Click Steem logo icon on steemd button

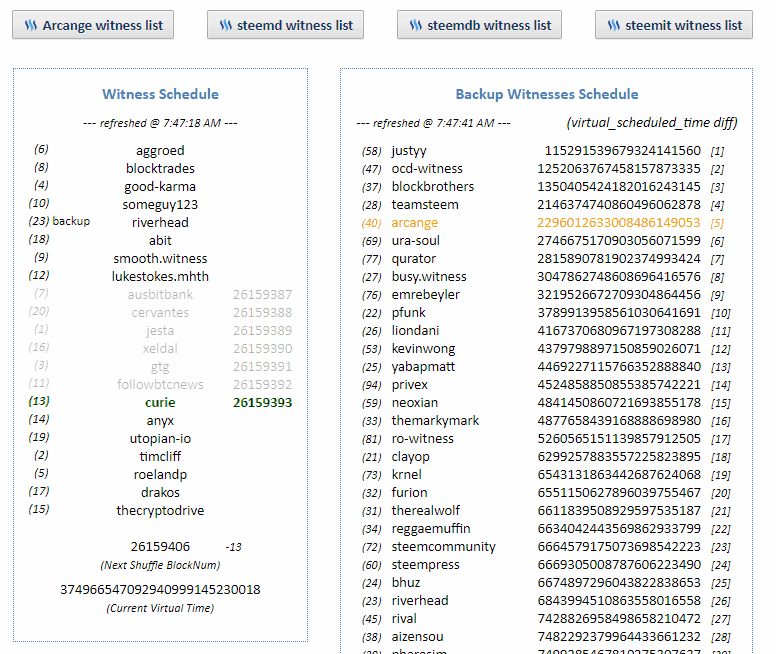(226, 25)
